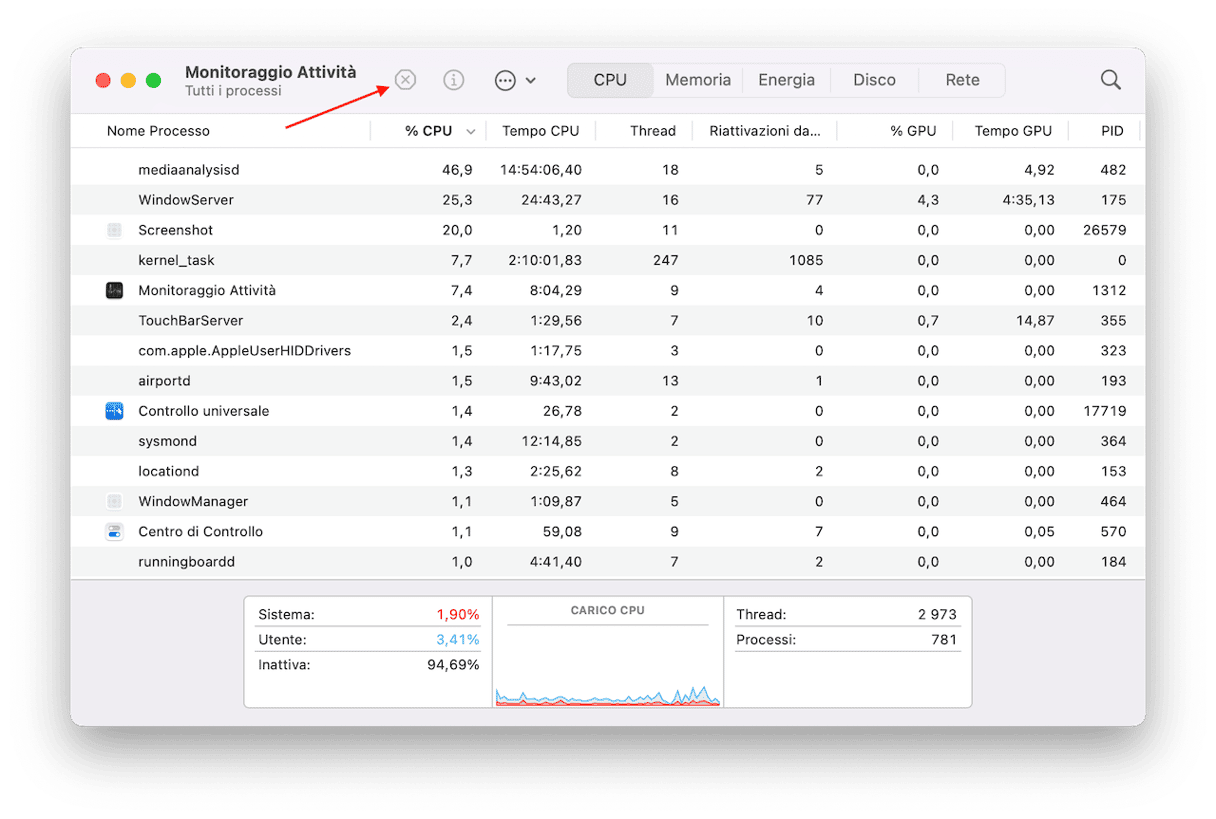Zoom with the green window button
Viewport: 1216px width, 819px height.
(153, 80)
